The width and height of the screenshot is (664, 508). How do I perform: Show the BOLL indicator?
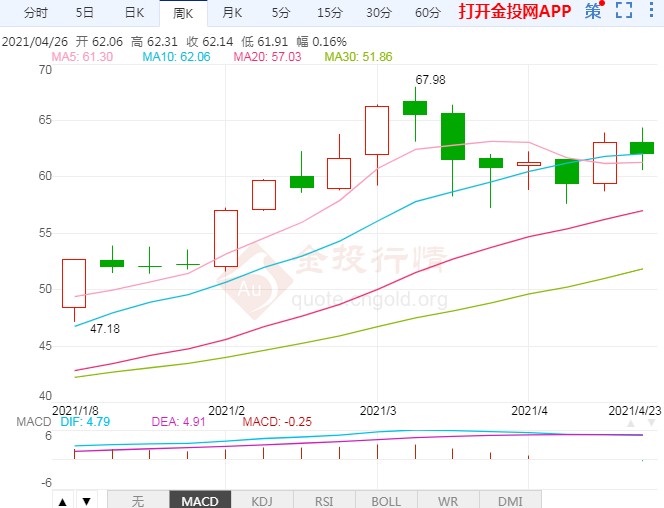pyautogui.click(x=385, y=500)
